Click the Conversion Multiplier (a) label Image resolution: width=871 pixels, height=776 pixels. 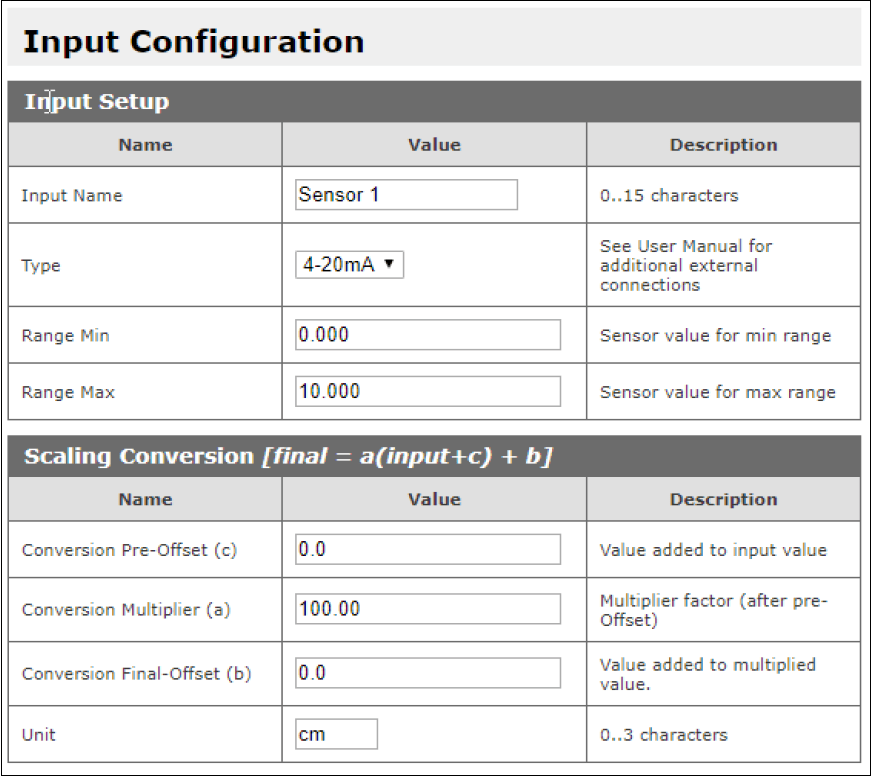pyautogui.click(x=126, y=610)
